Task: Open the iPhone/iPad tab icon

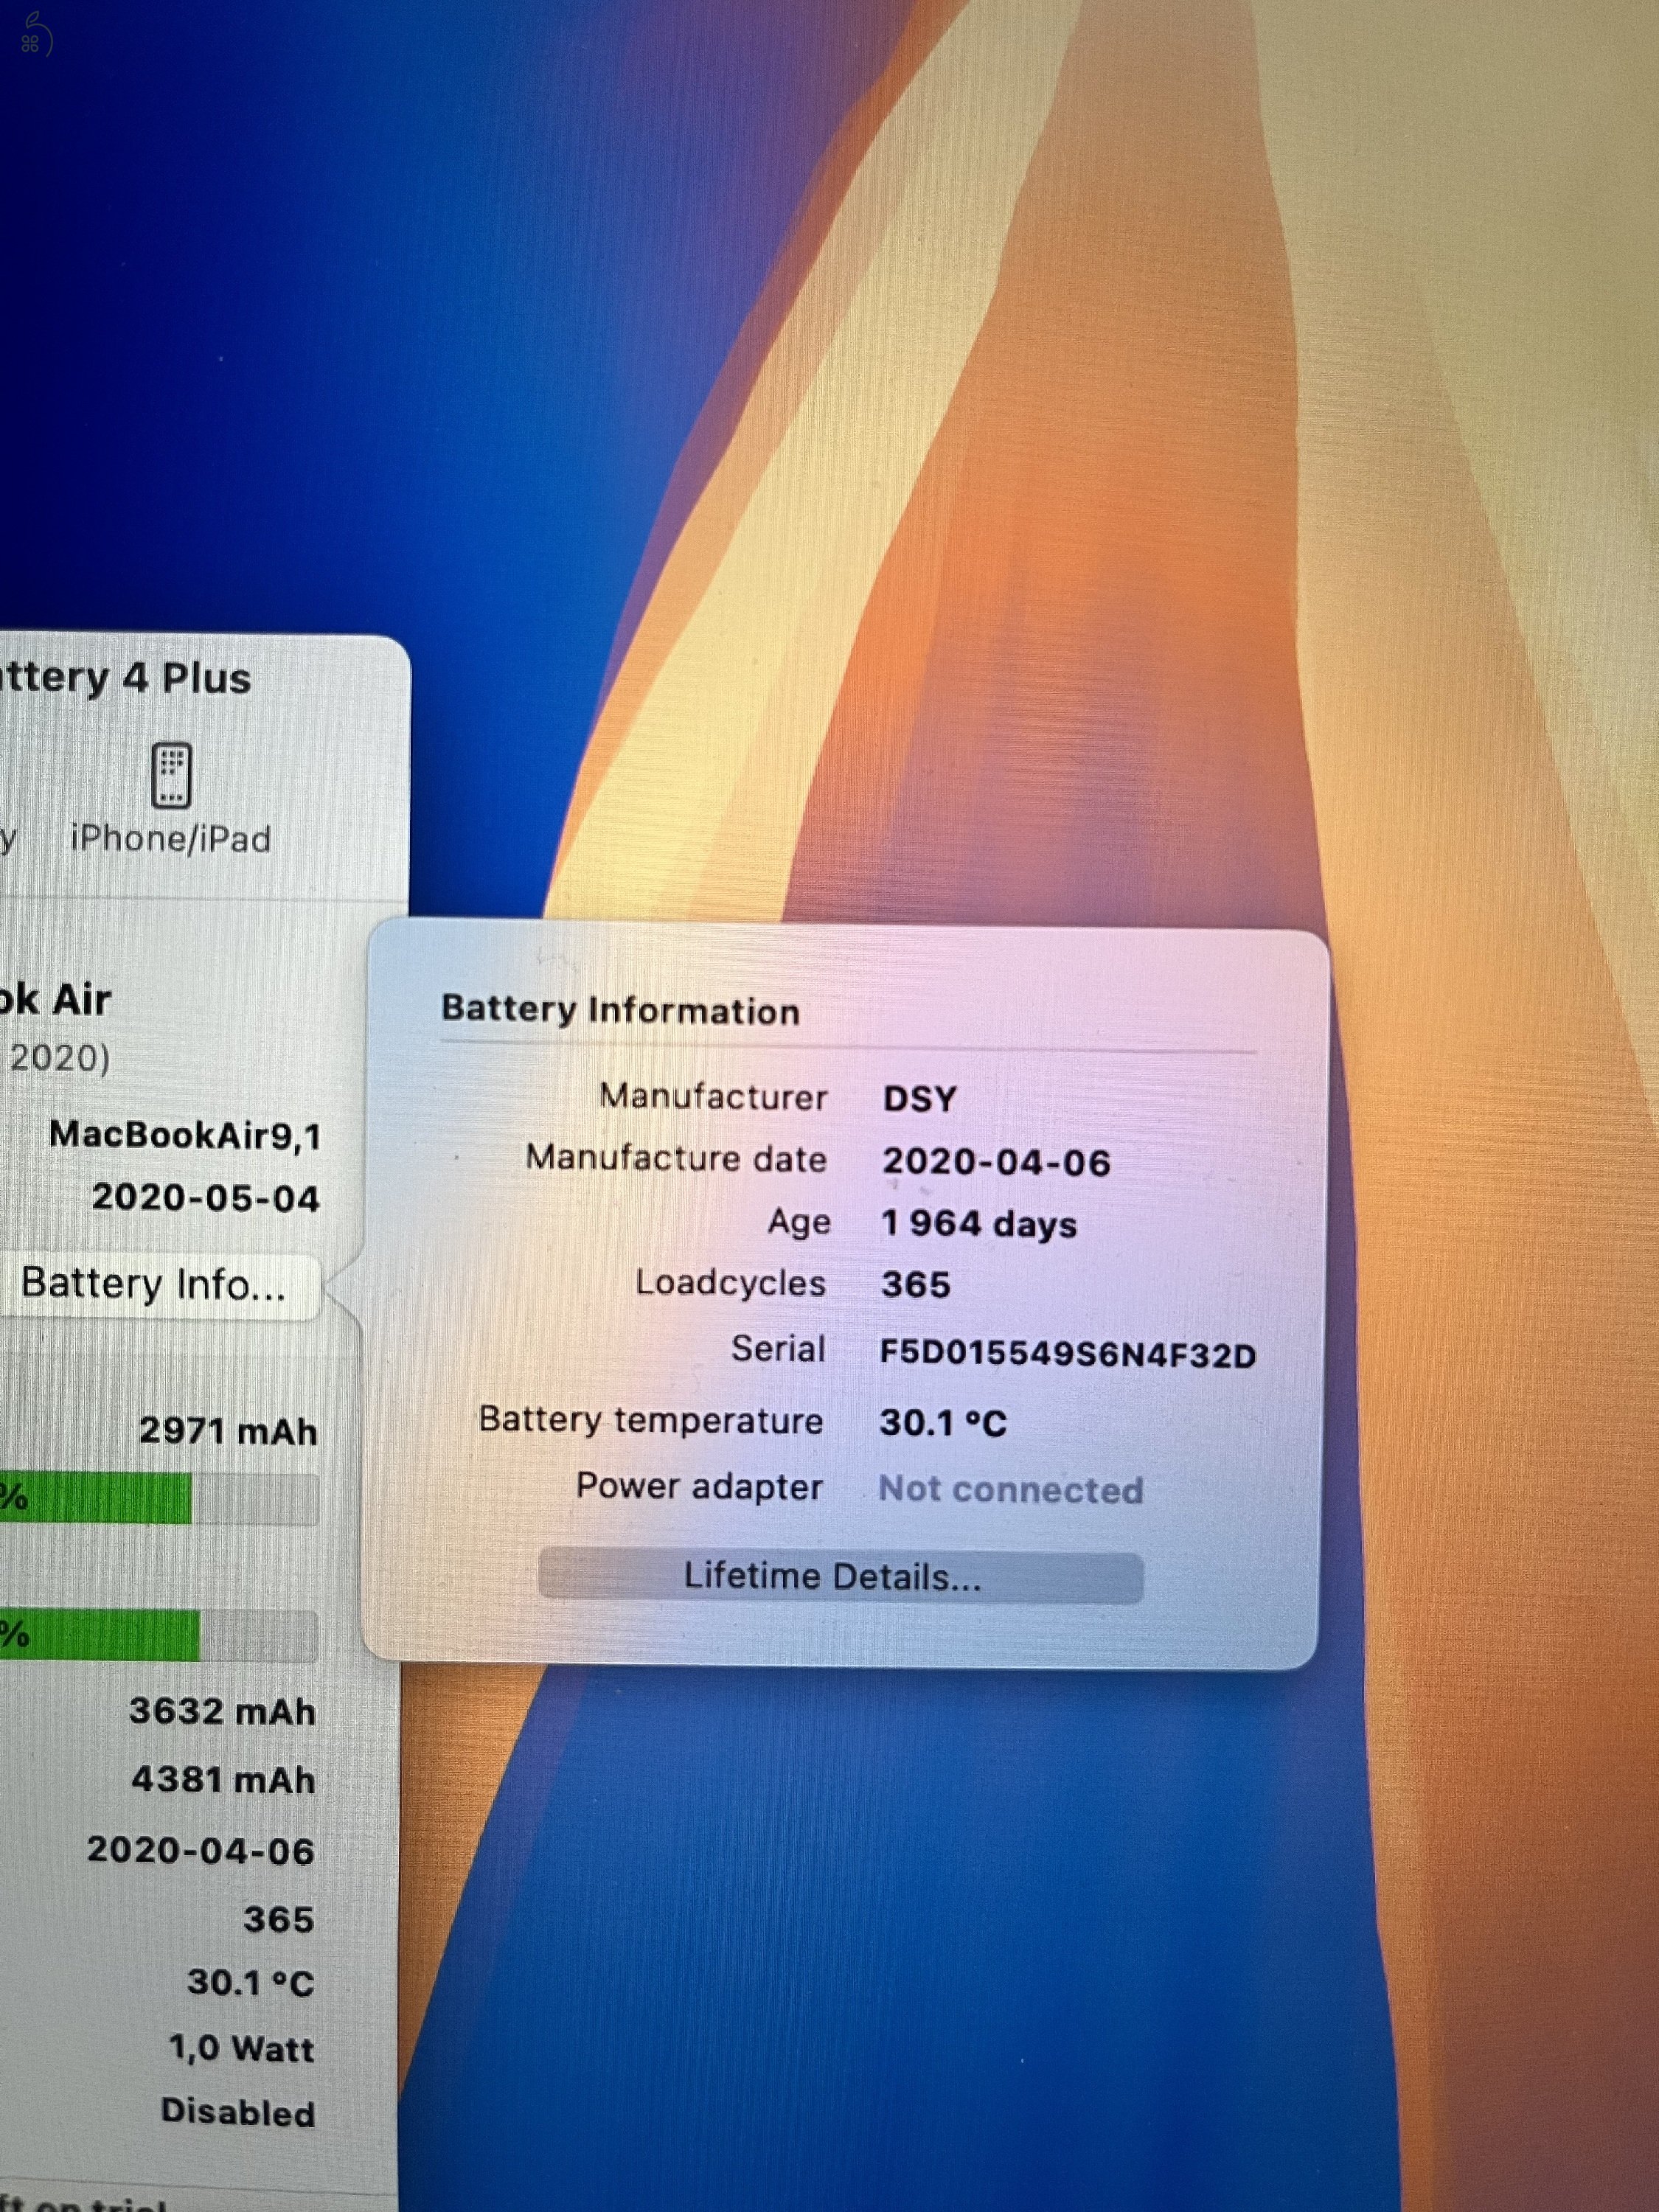Action: 171,776
